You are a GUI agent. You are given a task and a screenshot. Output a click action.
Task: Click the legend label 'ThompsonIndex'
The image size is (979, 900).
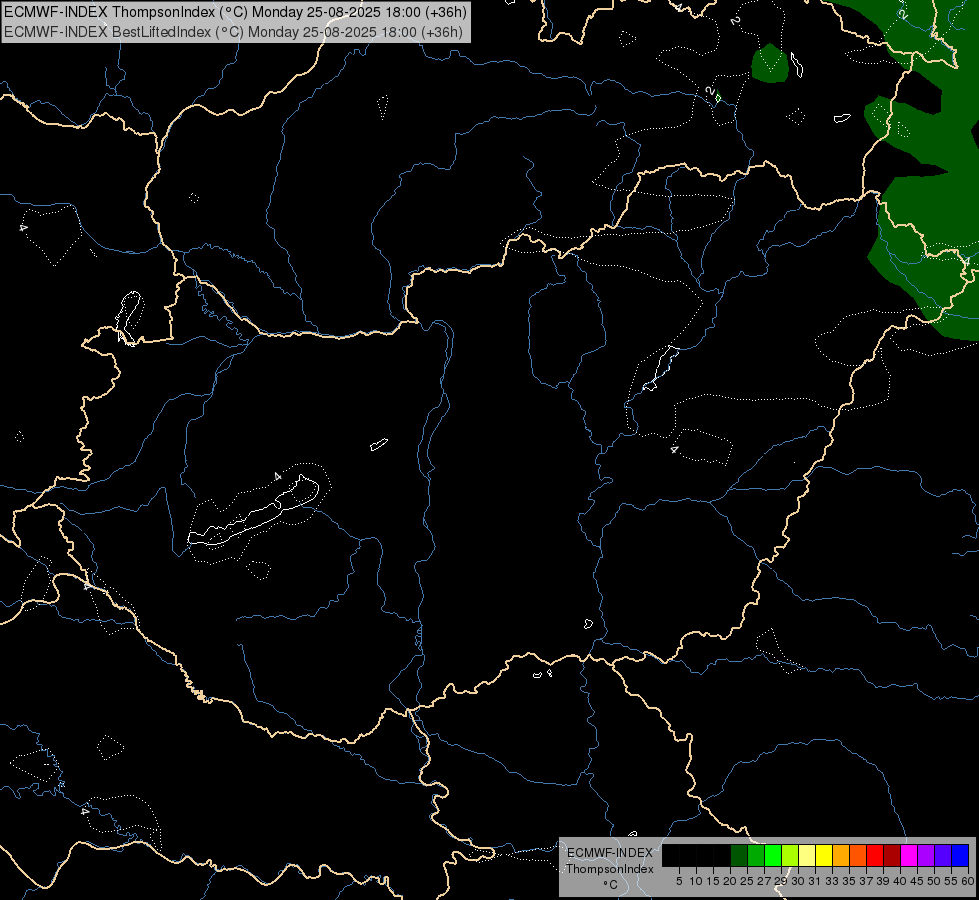610,869
